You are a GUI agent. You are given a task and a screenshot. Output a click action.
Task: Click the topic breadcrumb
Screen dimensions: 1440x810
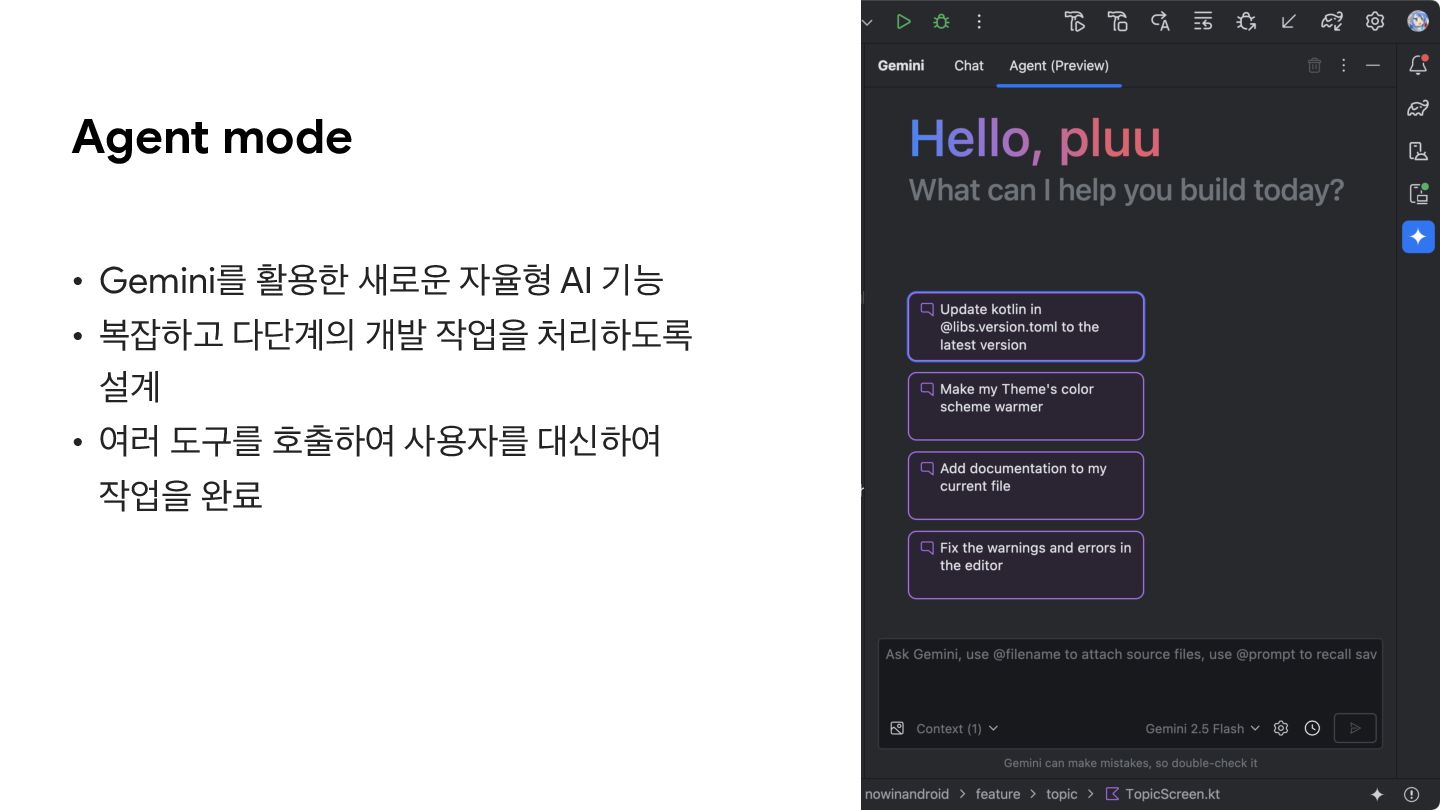(1062, 794)
